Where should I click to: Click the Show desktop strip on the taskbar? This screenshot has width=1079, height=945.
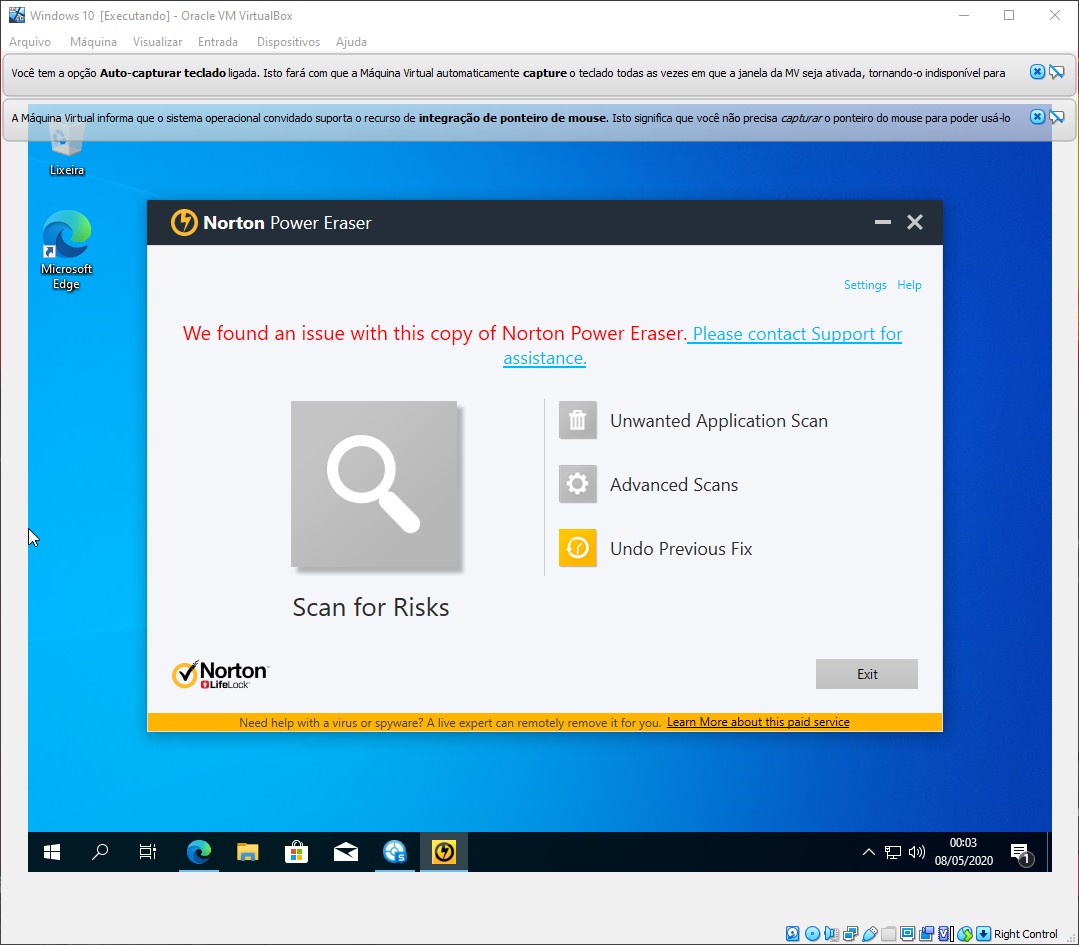click(x=1049, y=852)
